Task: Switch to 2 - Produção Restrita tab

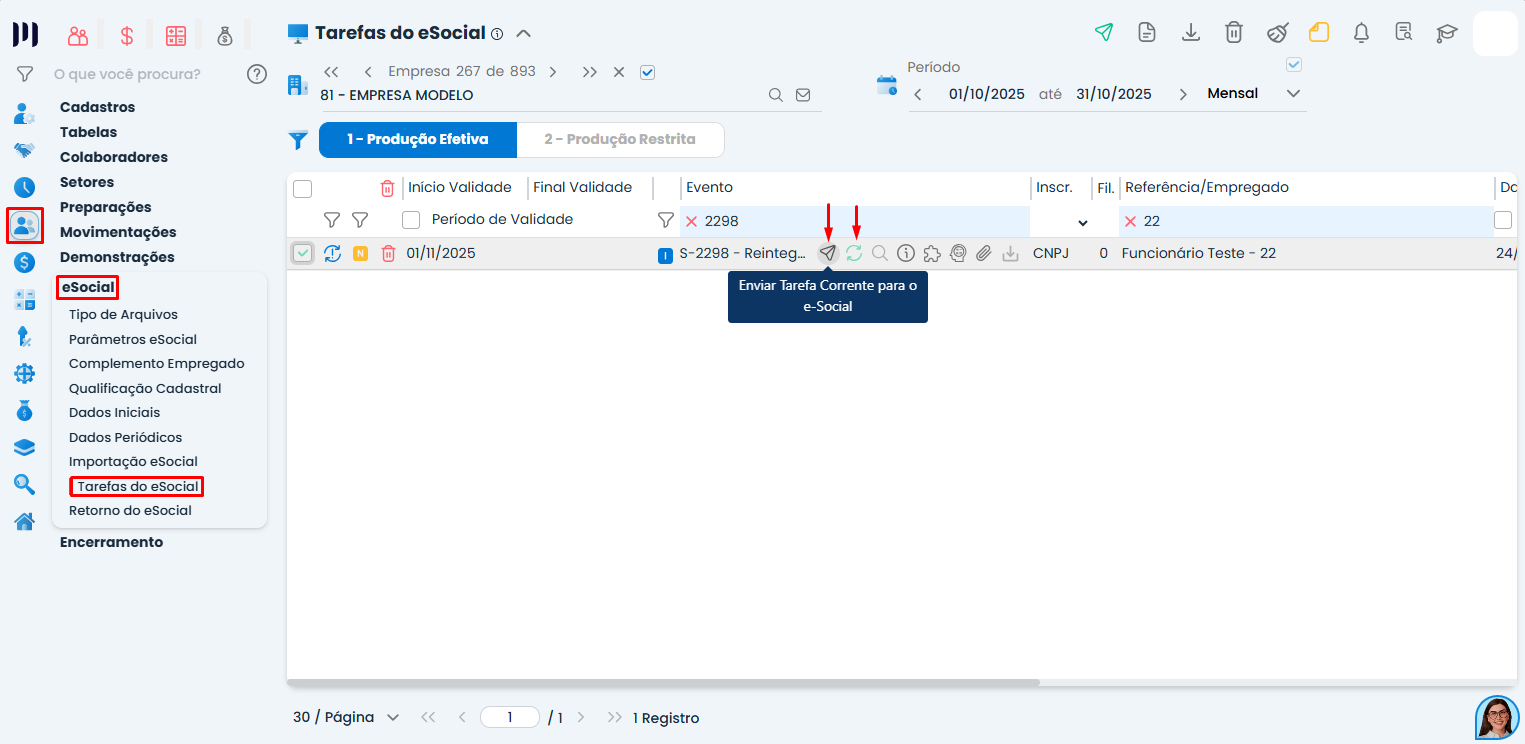Action: (620, 140)
